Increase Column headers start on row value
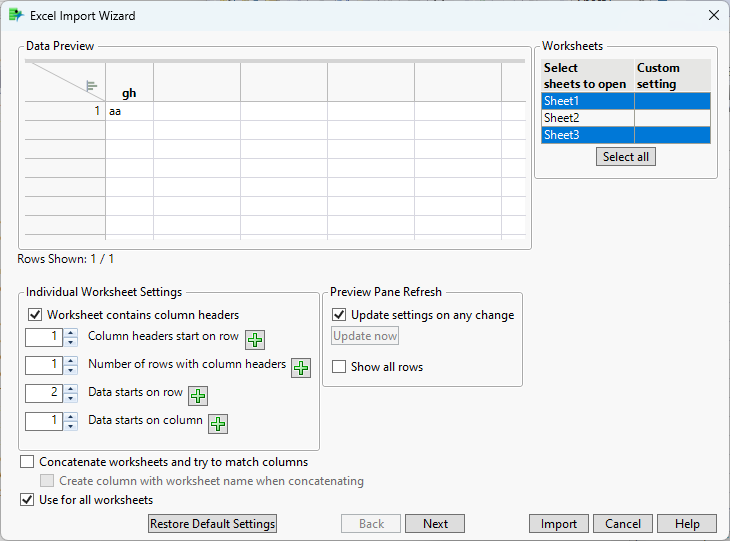This screenshot has height=541, width=730. [x=71, y=333]
